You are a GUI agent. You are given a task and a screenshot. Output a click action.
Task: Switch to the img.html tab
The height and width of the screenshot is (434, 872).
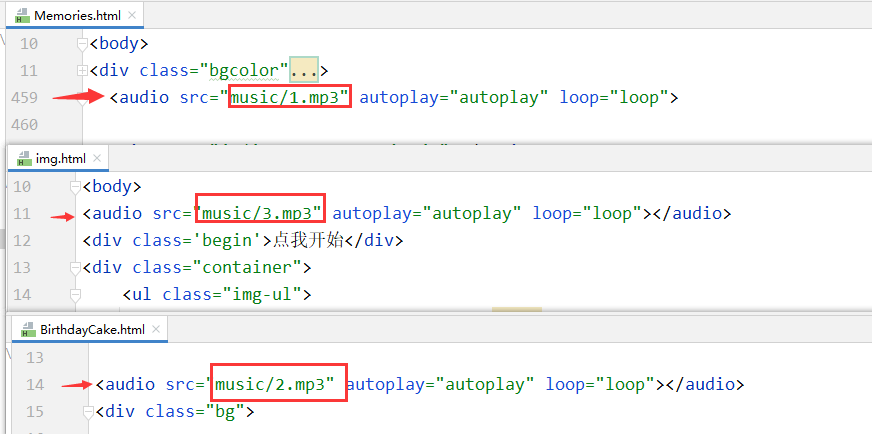click(x=58, y=159)
